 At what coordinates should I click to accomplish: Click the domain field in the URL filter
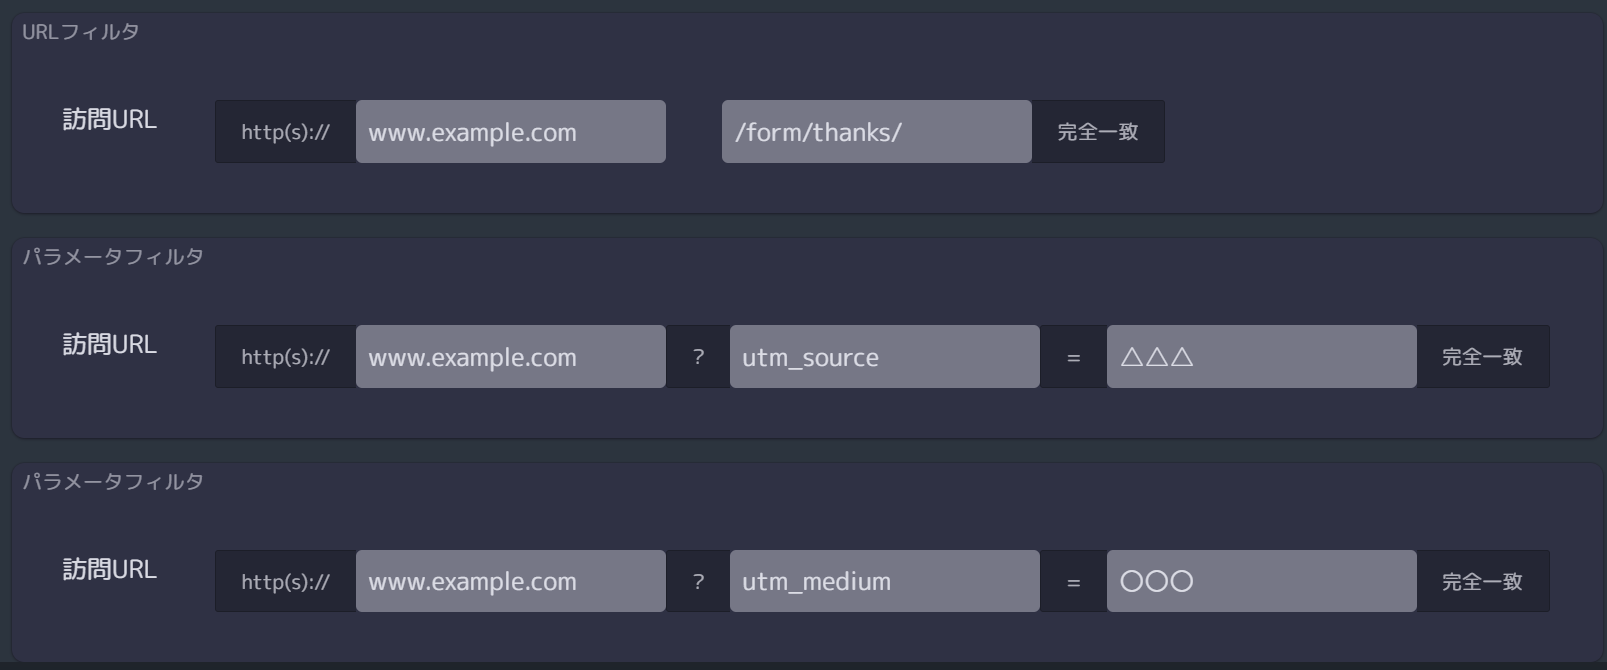(510, 131)
